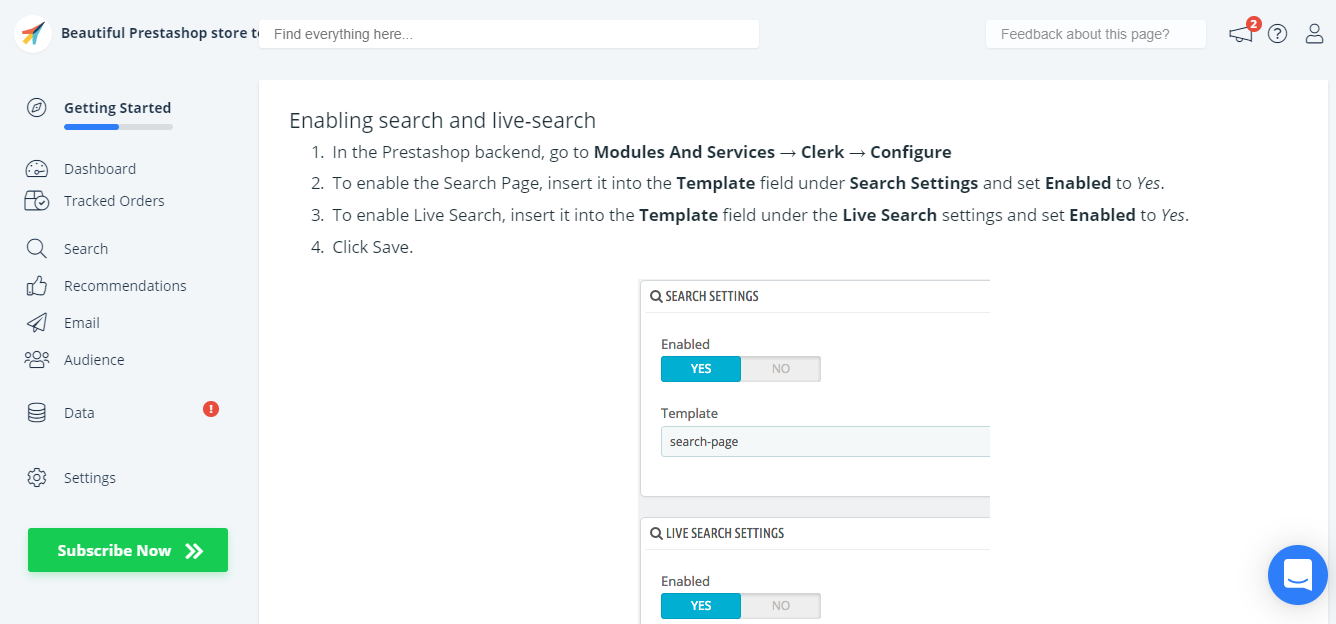Go to the Email section
Screen dimensions: 1336x624
pos(82,323)
